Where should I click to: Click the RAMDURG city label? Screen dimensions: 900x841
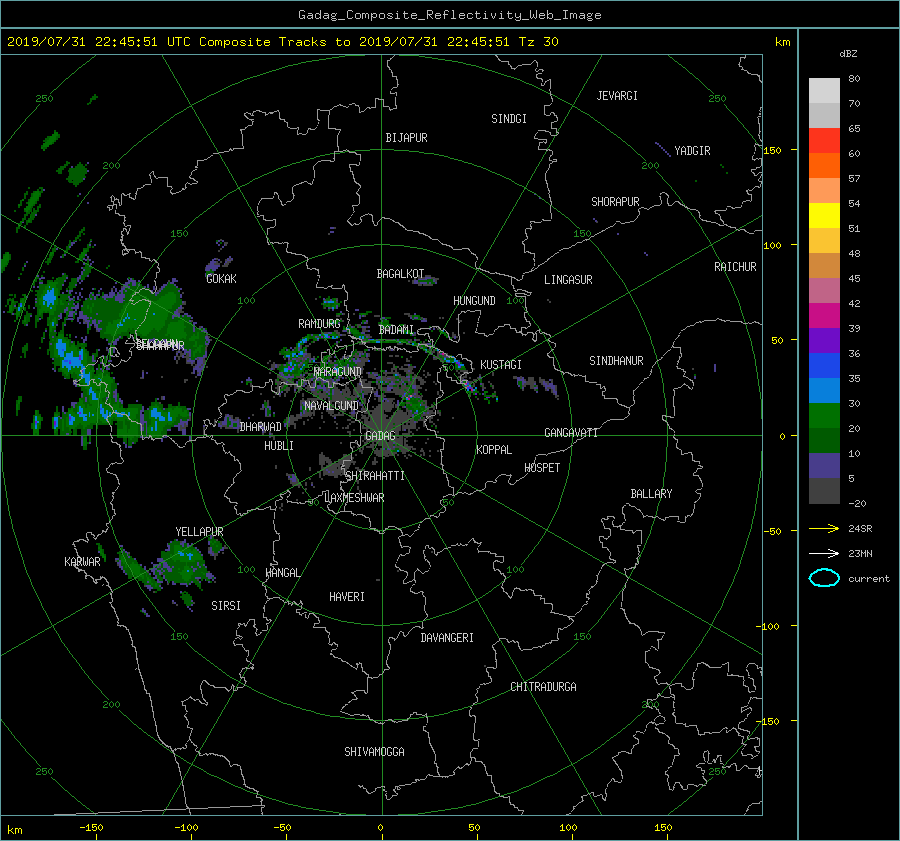(x=319, y=324)
